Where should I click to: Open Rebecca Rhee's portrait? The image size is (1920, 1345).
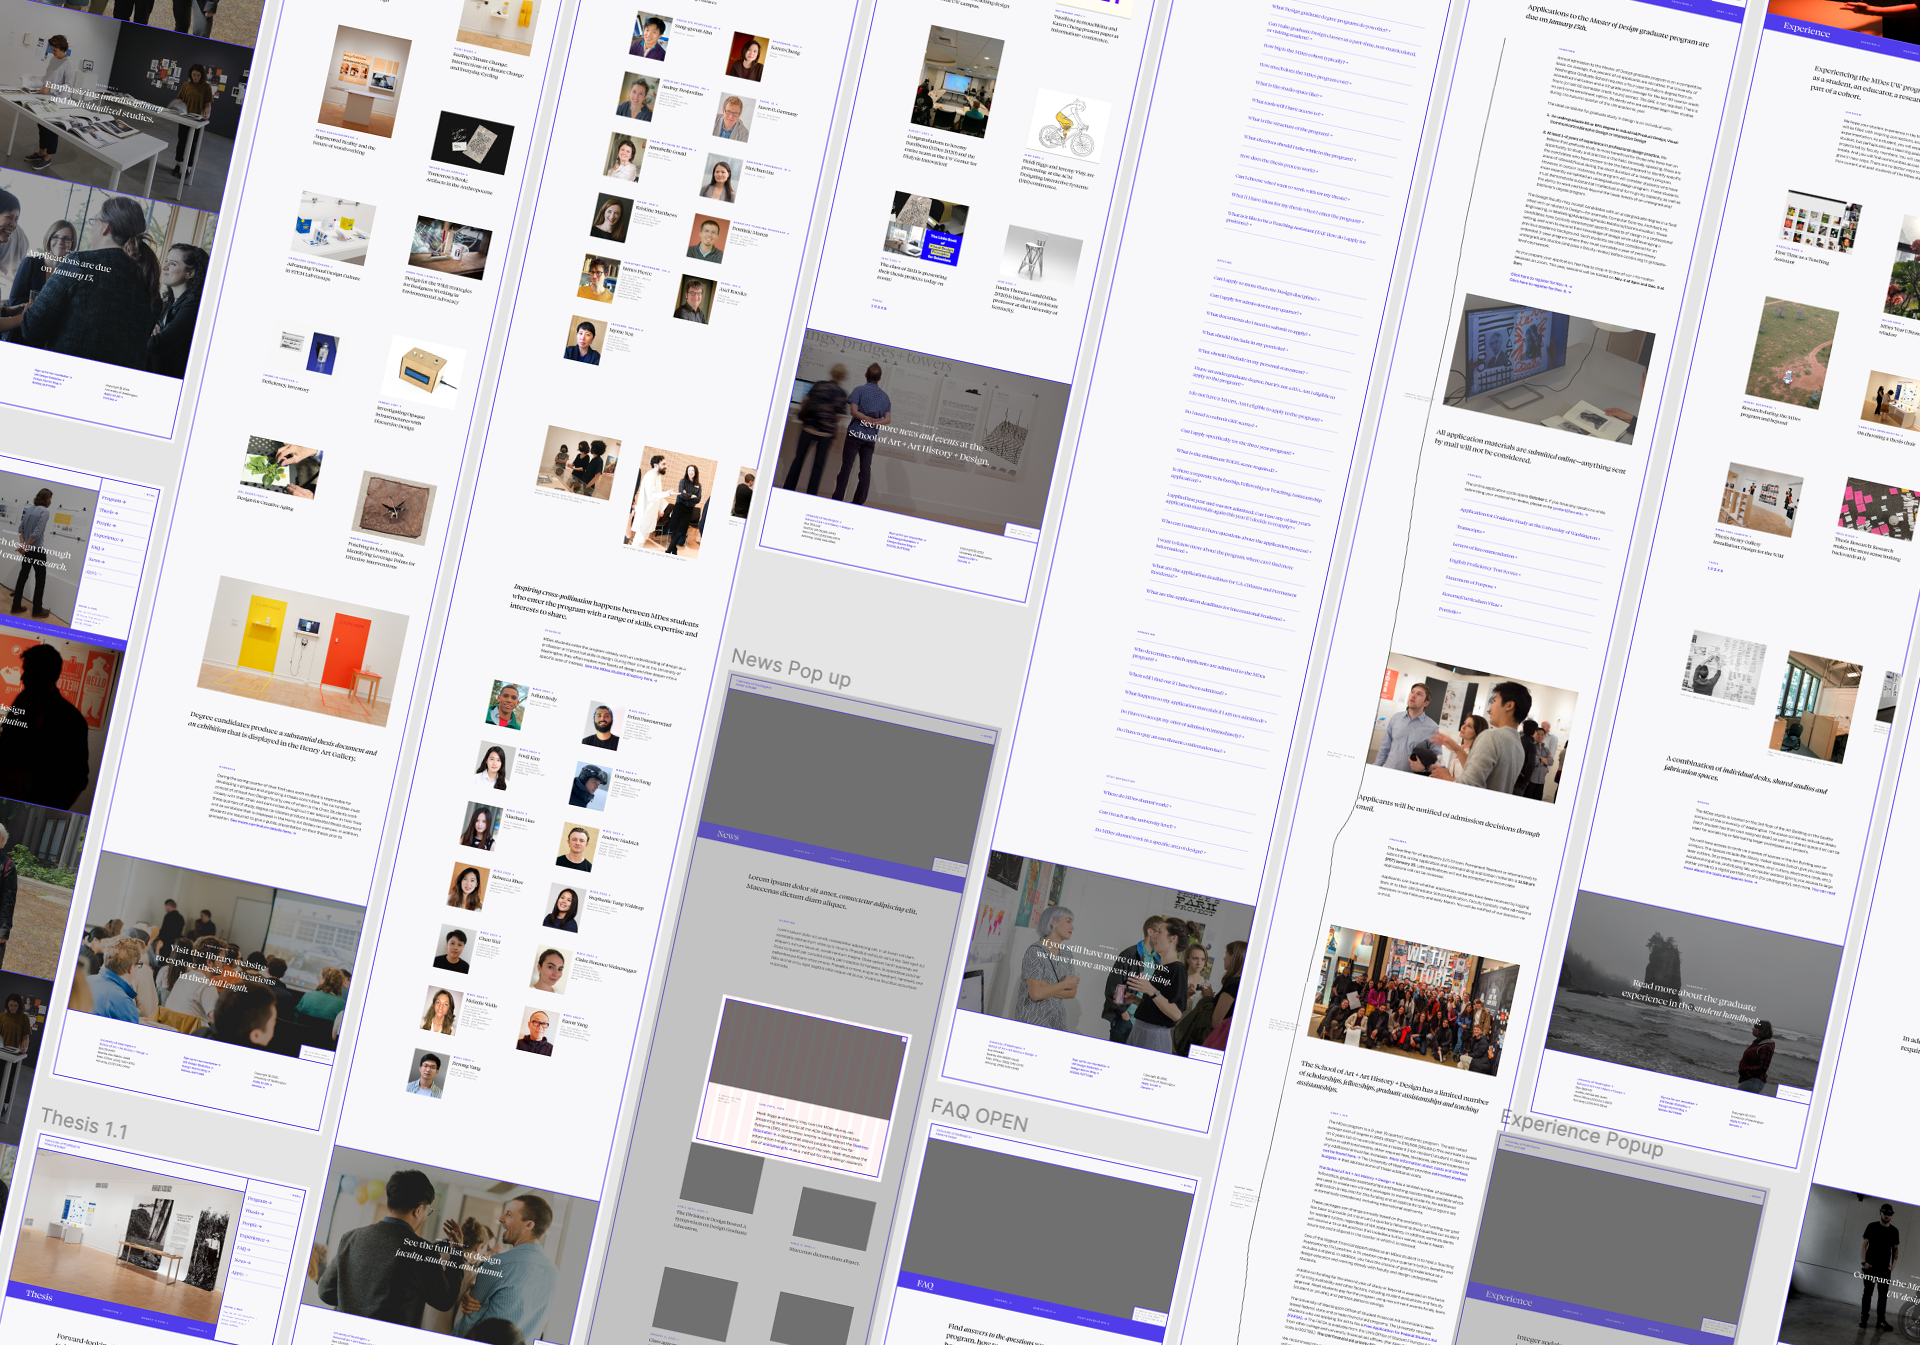pos(467,886)
